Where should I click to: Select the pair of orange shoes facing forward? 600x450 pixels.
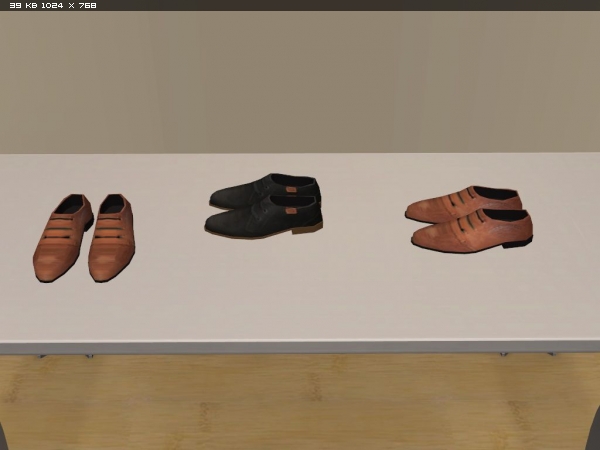tap(84, 238)
